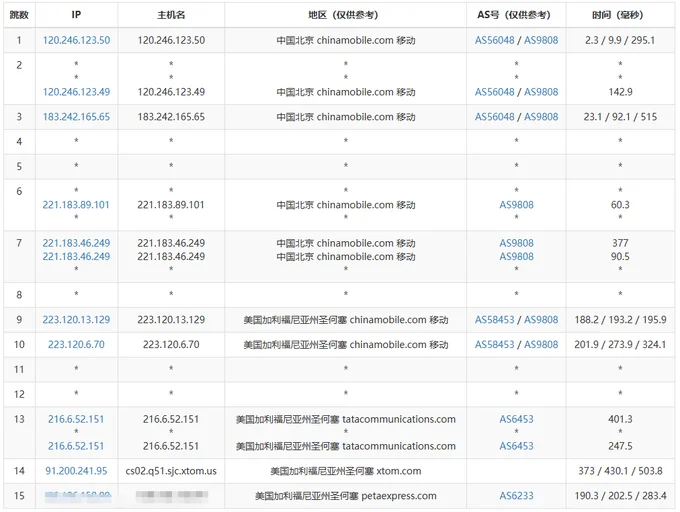Select hop number 8 in the first column
Viewport: 680px width, 512px height.
click(x=19, y=295)
